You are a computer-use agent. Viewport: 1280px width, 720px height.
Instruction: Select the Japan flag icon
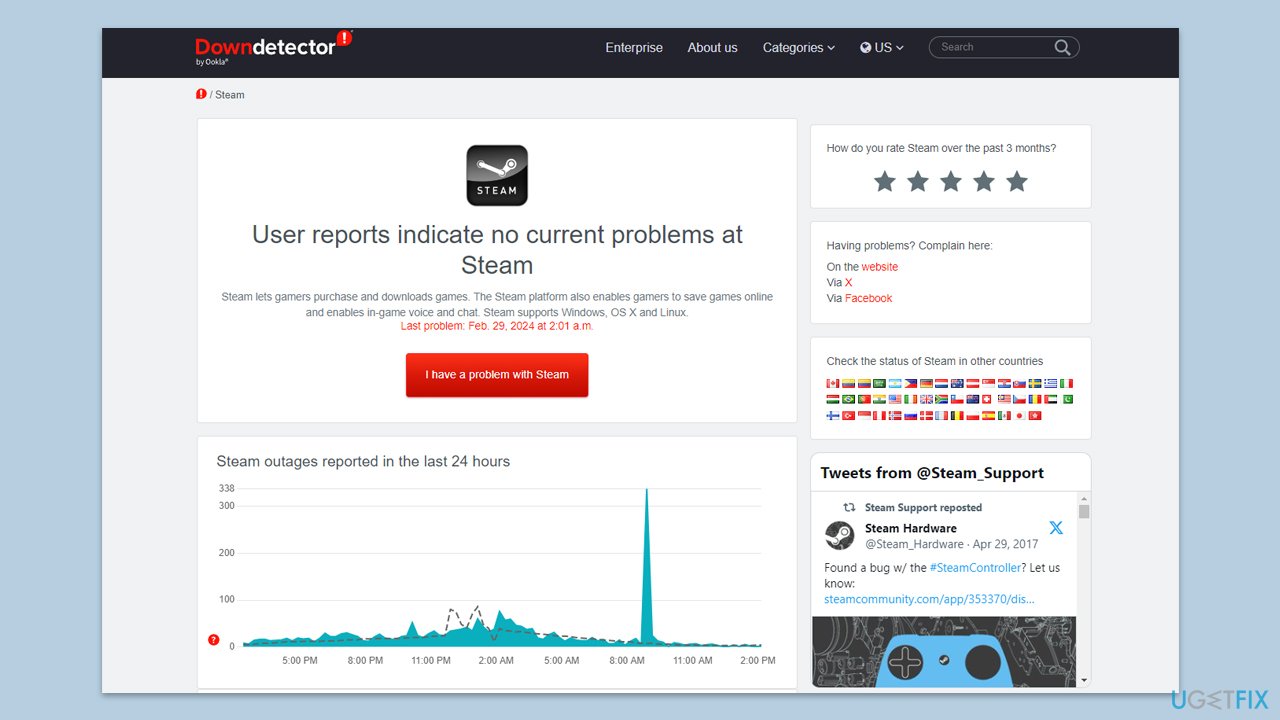(x=1019, y=415)
